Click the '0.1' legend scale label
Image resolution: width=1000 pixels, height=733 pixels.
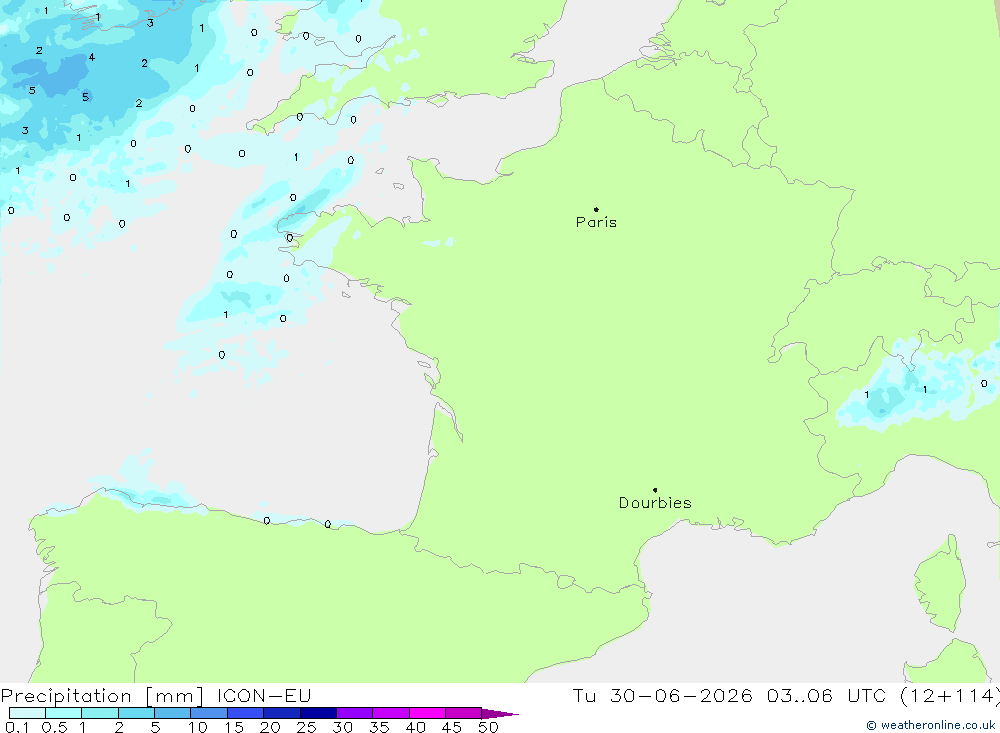(x=17, y=727)
